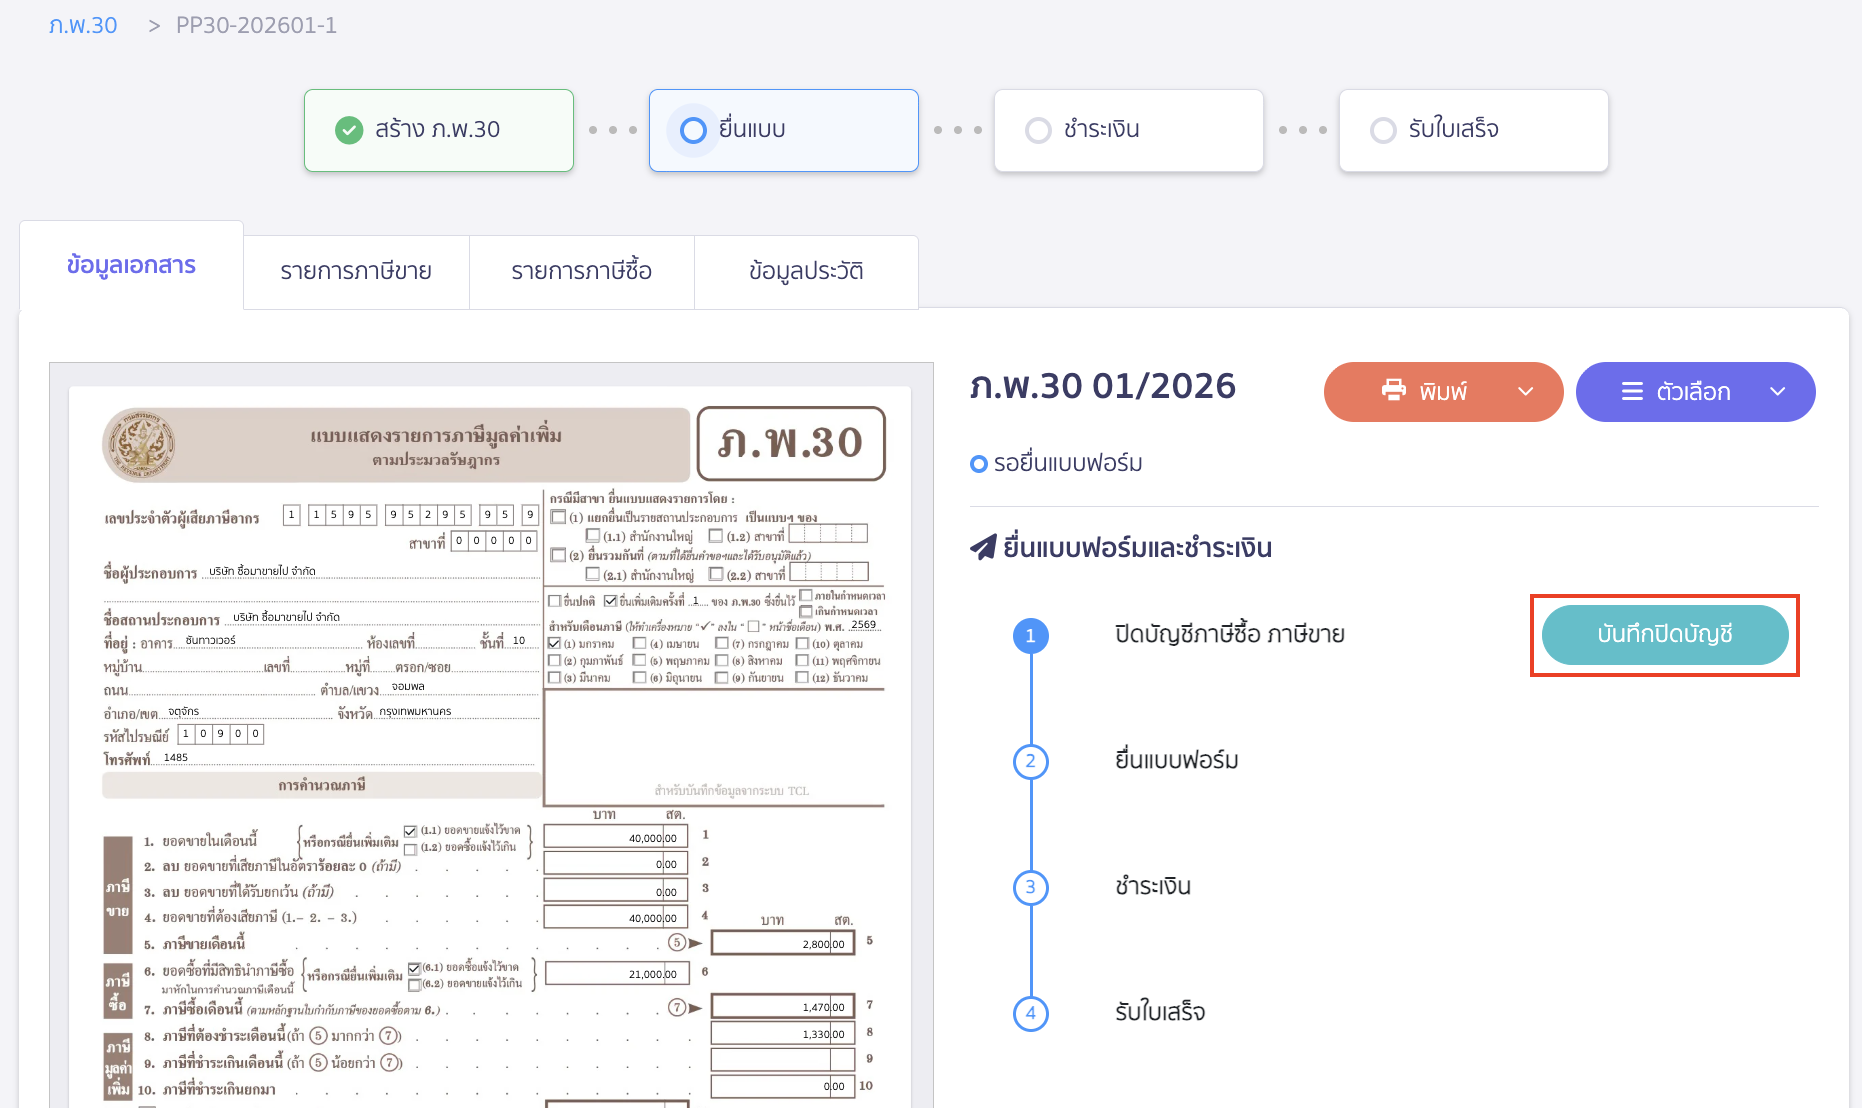Image resolution: width=1862 pixels, height=1108 pixels.
Task: Click the blue radio circle on the ยื่นแบบ step
Action: (x=693, y=130)
